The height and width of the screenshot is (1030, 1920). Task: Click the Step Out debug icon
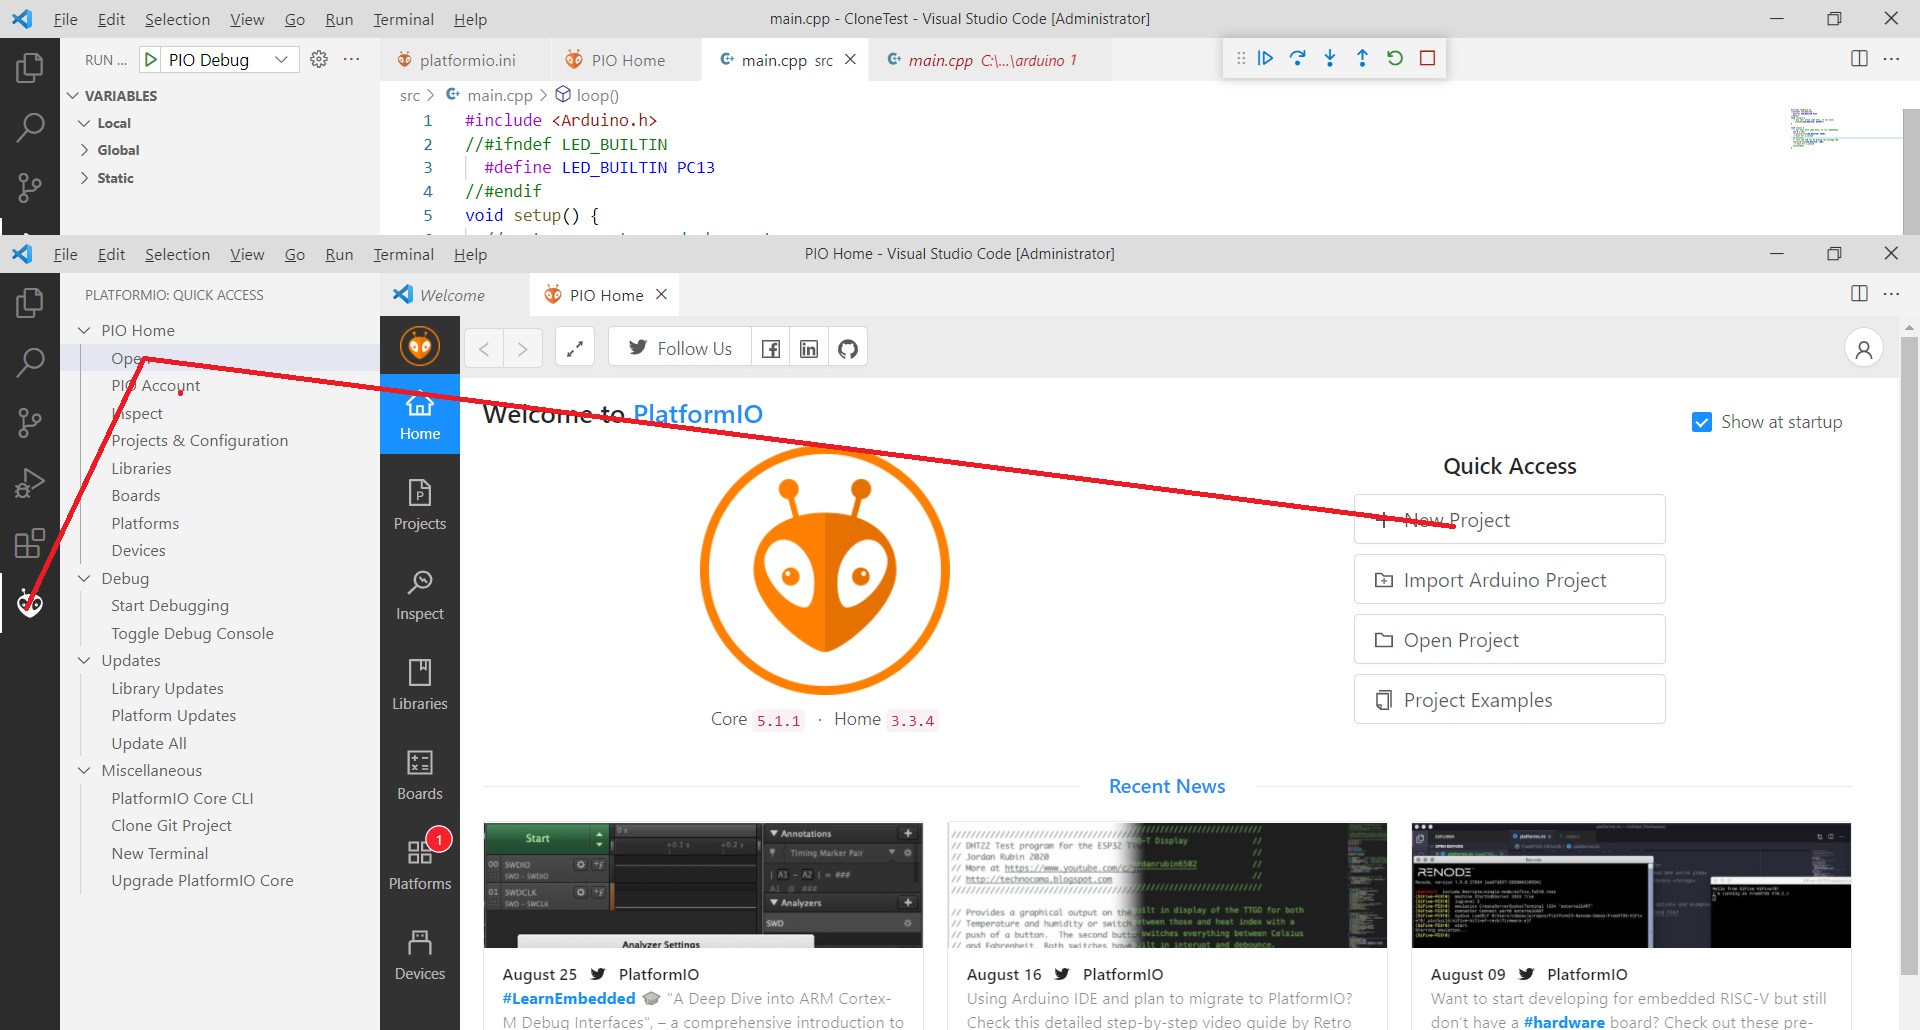click(1362, 58)
